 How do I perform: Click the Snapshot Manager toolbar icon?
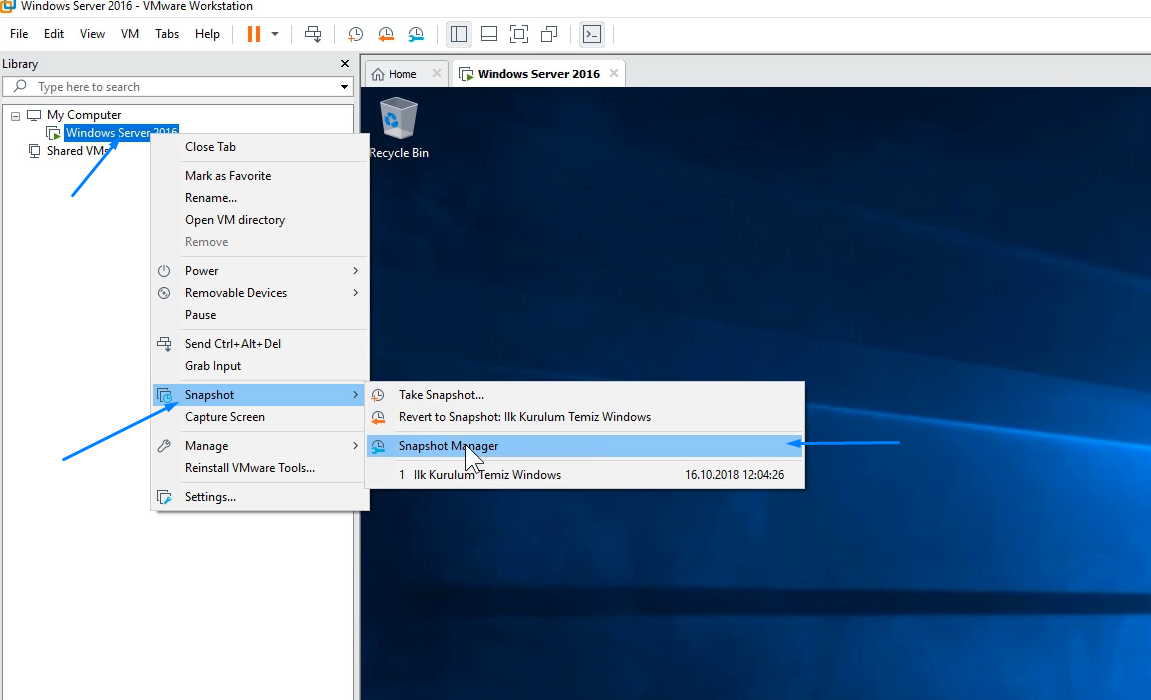click(416, 34)
